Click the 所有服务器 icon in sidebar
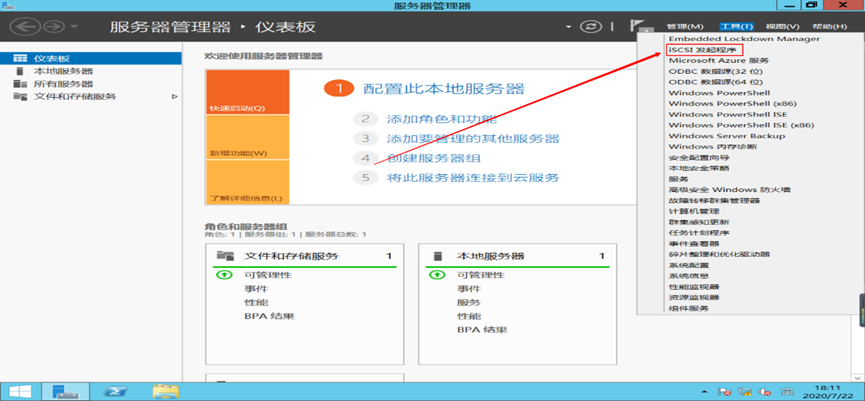Viewport: 865px width, 401px height. tap(20, 84)
